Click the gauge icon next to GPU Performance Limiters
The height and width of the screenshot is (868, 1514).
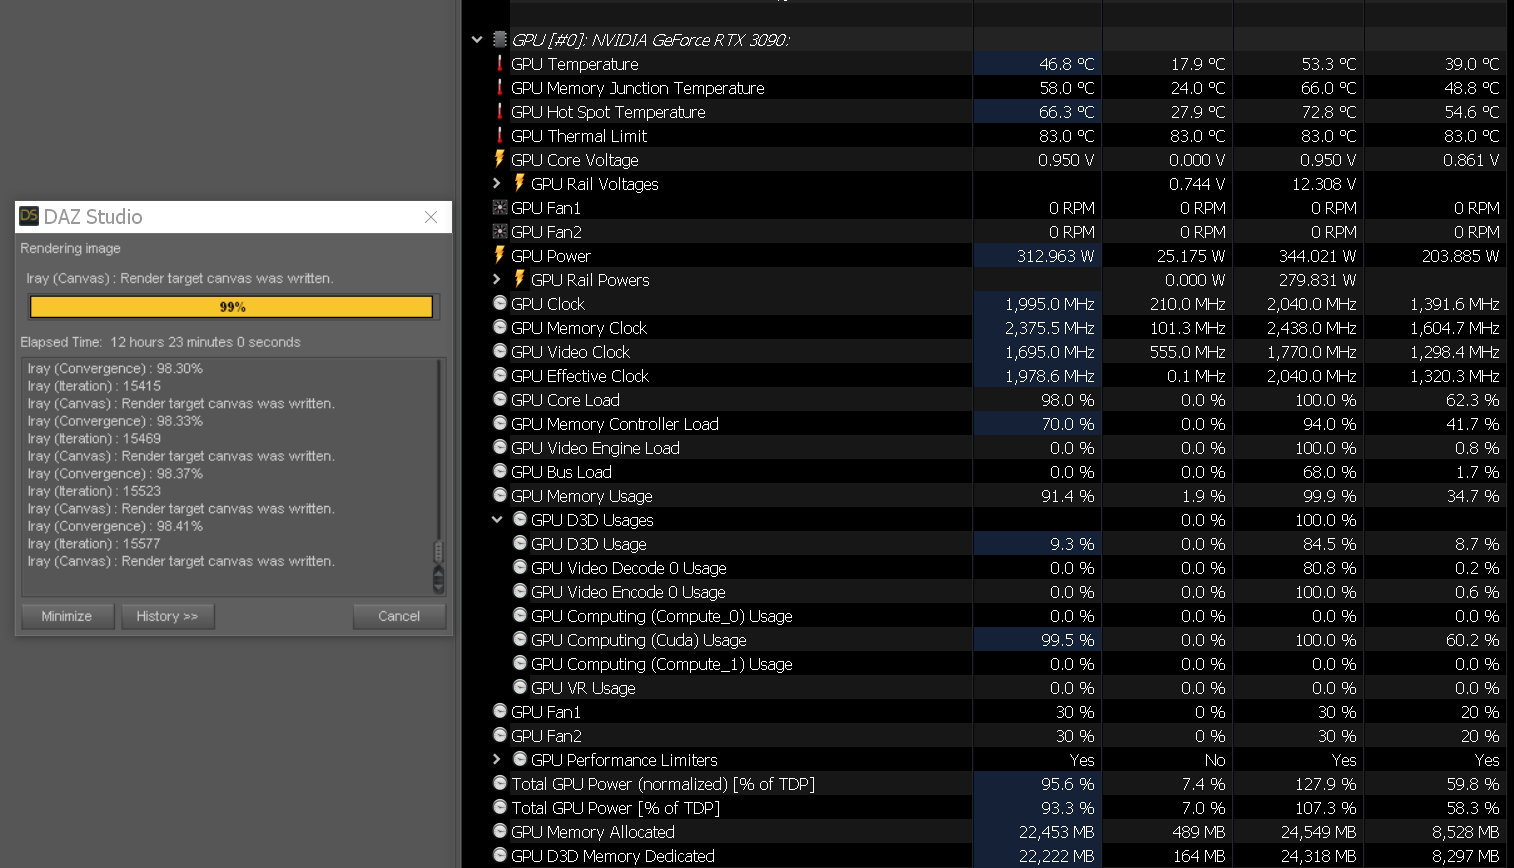click(520, 759)
